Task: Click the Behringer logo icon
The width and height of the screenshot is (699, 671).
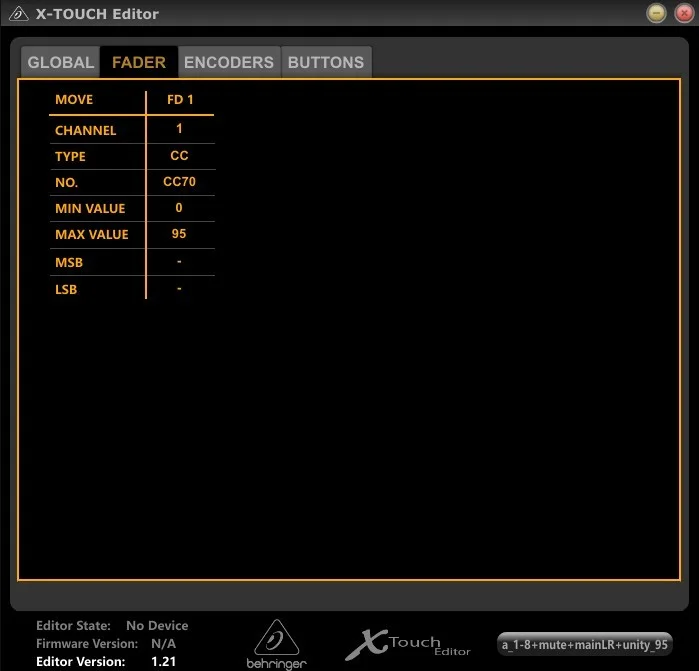Action: [276, 644]
